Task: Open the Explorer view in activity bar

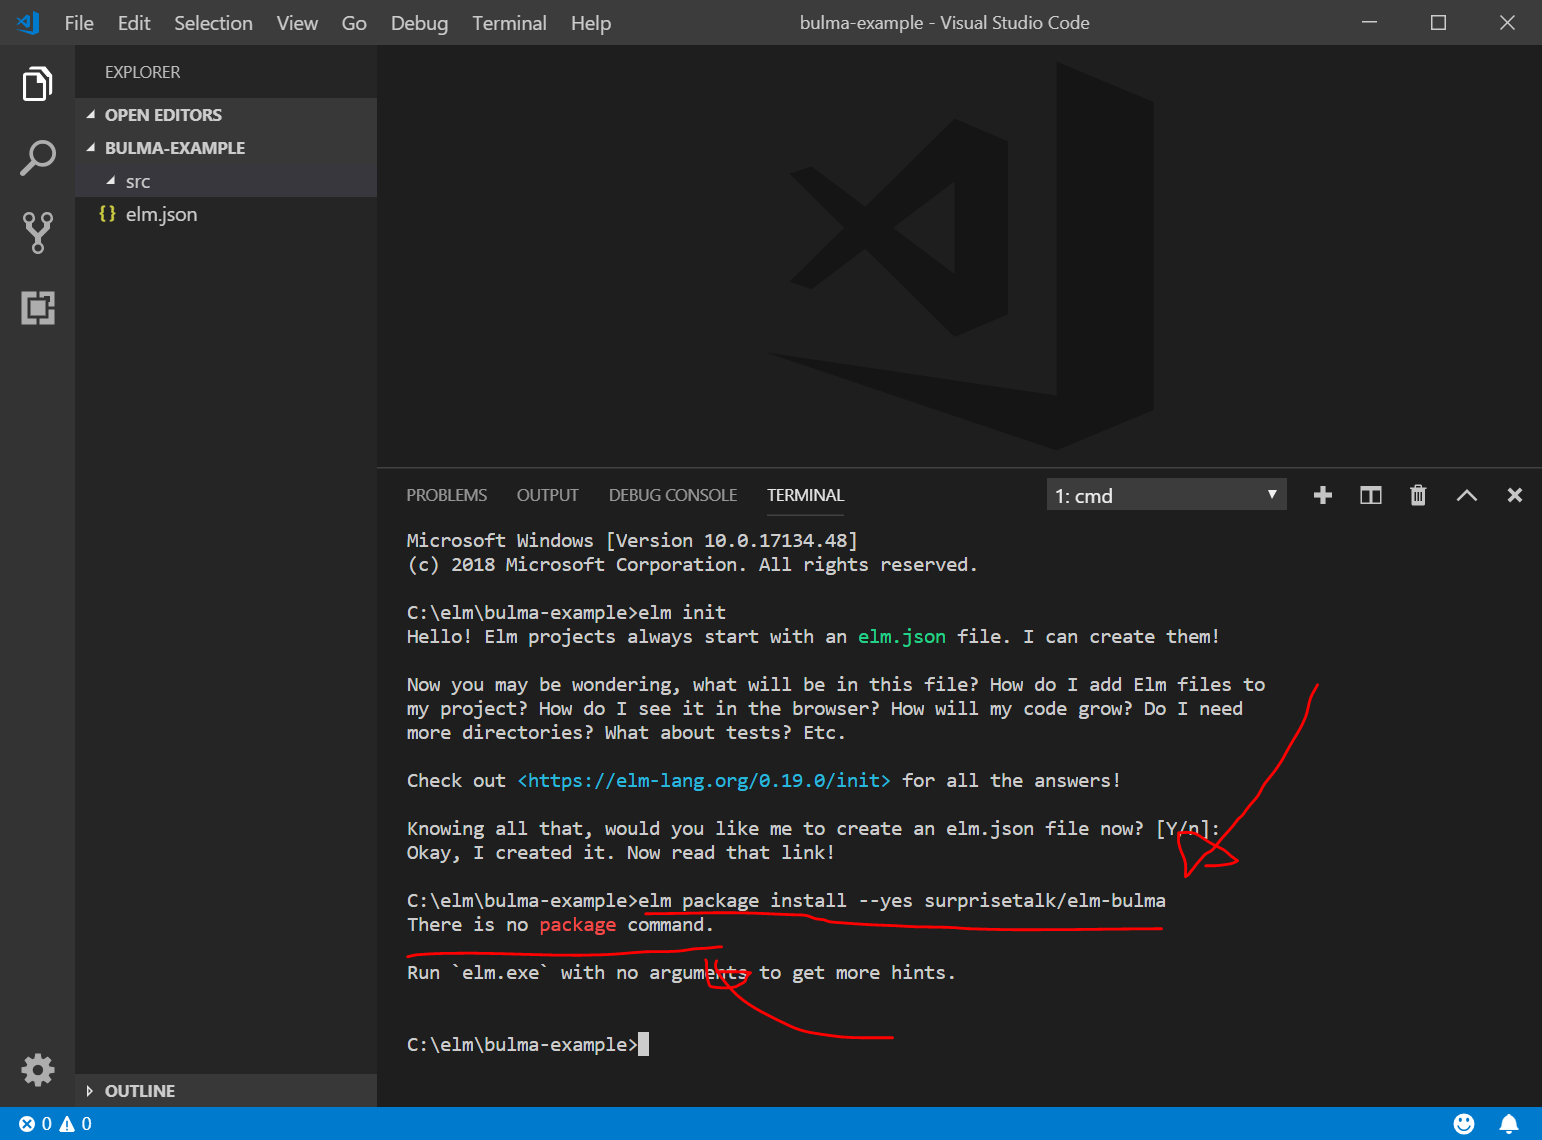Action: pos(37,84)
